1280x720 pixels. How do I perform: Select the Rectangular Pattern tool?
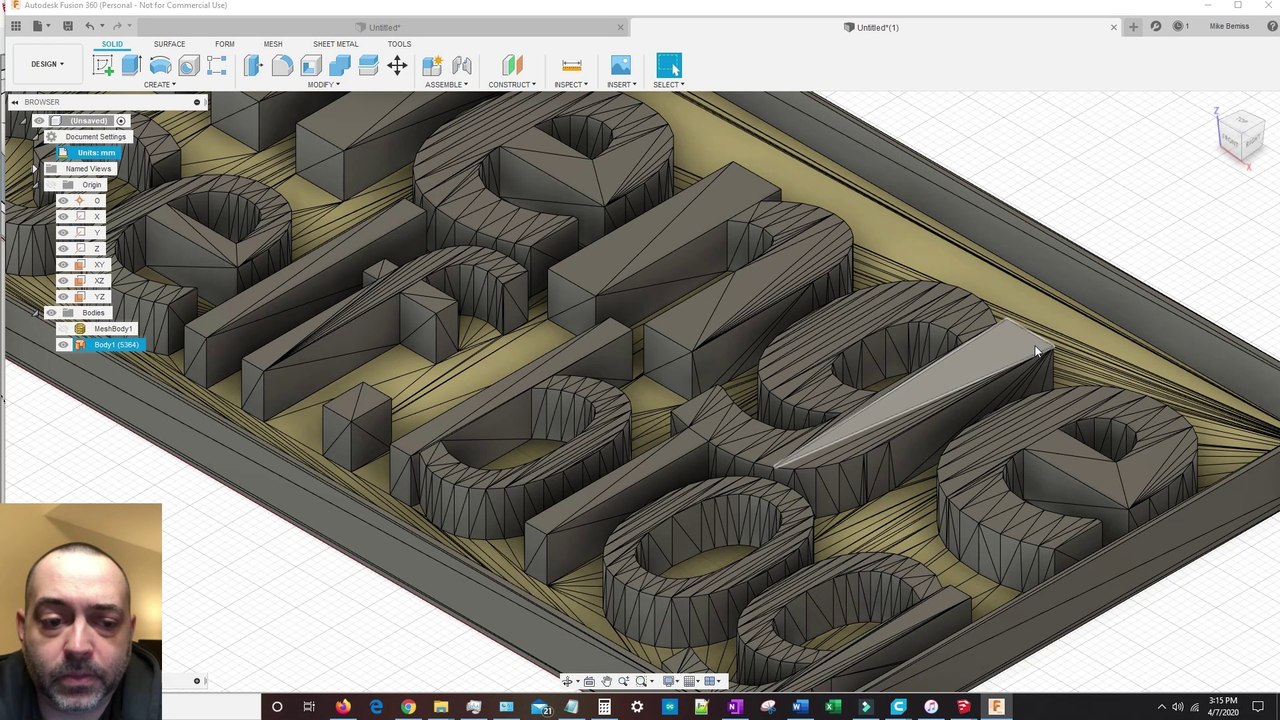pyautogui.click(x=217, y=66)
